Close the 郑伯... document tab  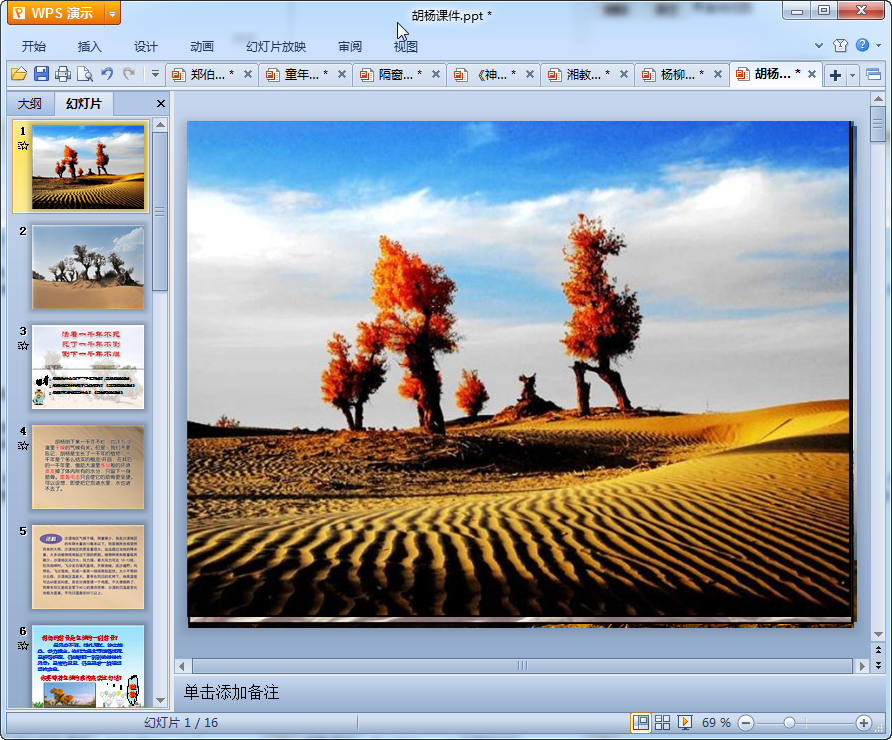click(248, 74)
